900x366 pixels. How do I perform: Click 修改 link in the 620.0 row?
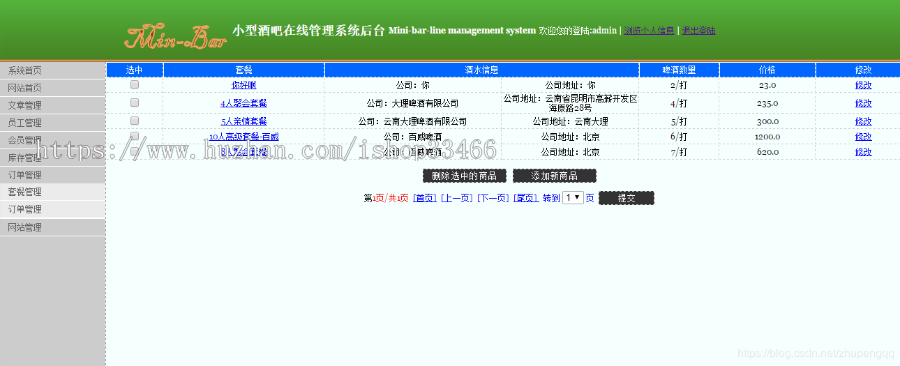863,152
